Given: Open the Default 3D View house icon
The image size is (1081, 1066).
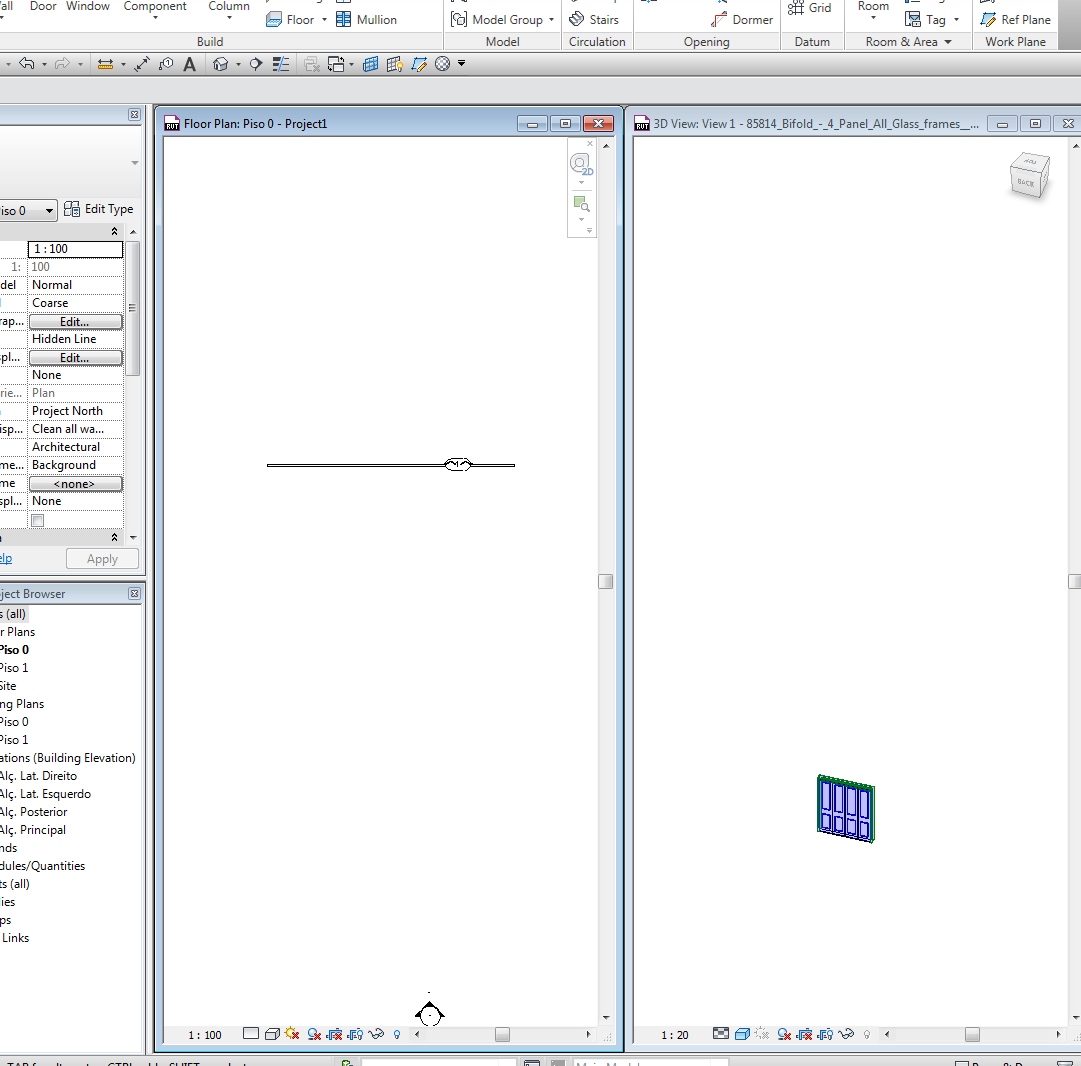Looking at the screenshot, I should [x=221, y=64].
